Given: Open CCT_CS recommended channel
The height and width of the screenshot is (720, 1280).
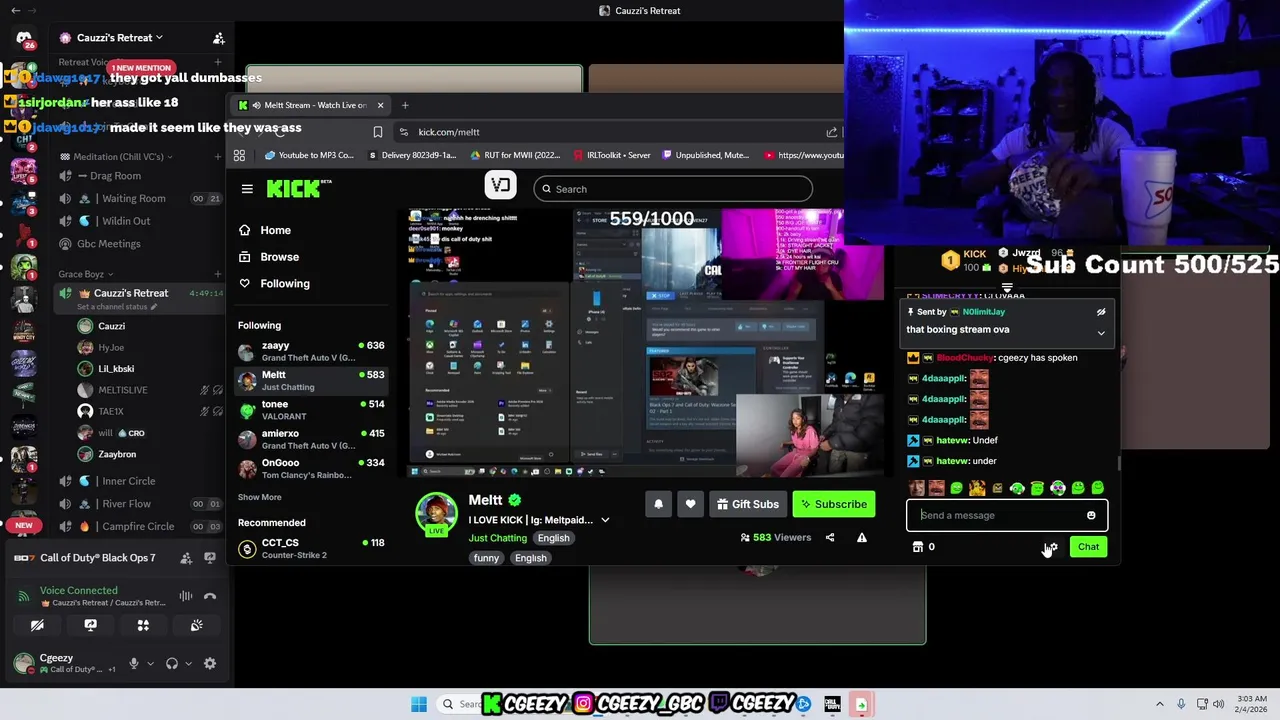Looking at the screenshot, I should pos(311,548).
